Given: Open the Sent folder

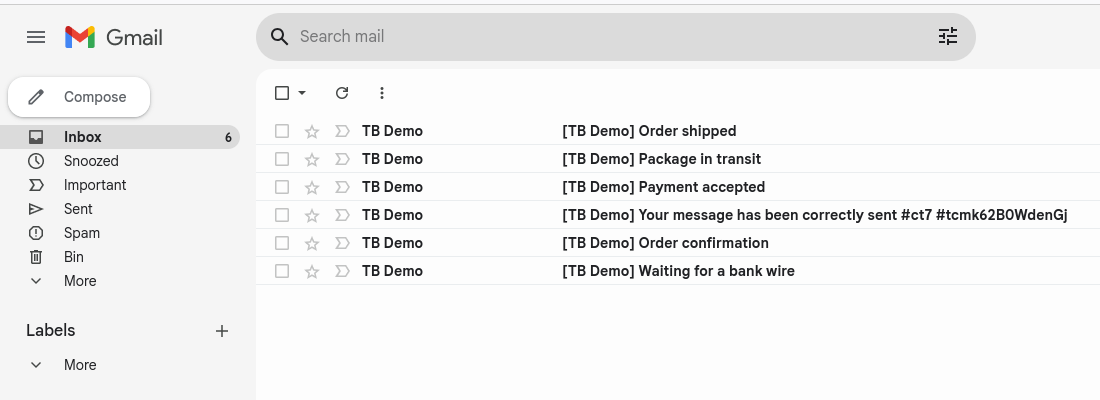Looking at the screenshot, I should 78,209.
